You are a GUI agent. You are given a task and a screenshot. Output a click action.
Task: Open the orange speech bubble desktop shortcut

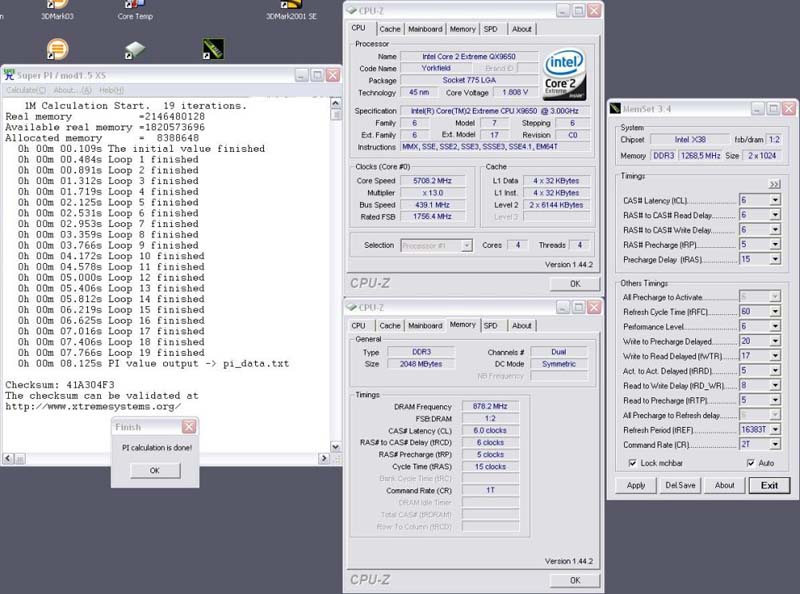coord(57,49)
